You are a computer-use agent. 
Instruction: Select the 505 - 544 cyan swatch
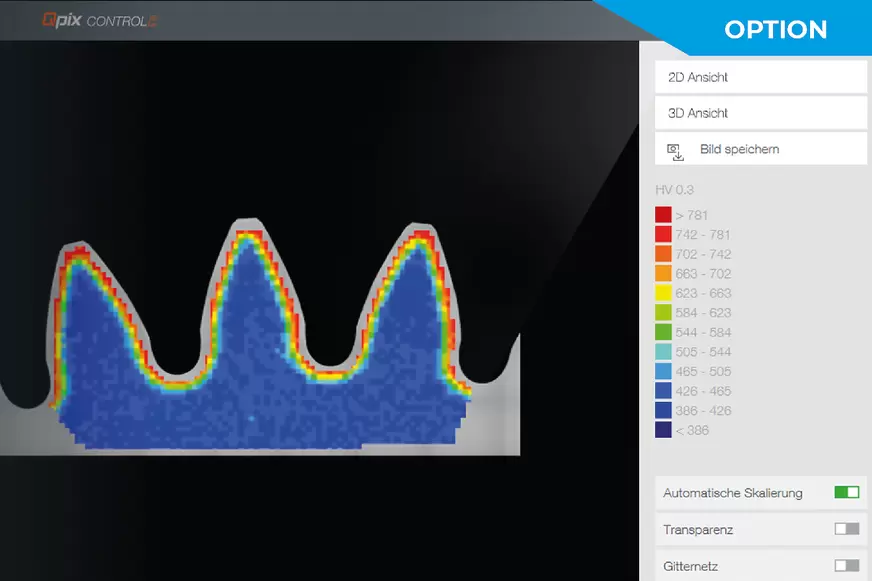tap(663, 352)
